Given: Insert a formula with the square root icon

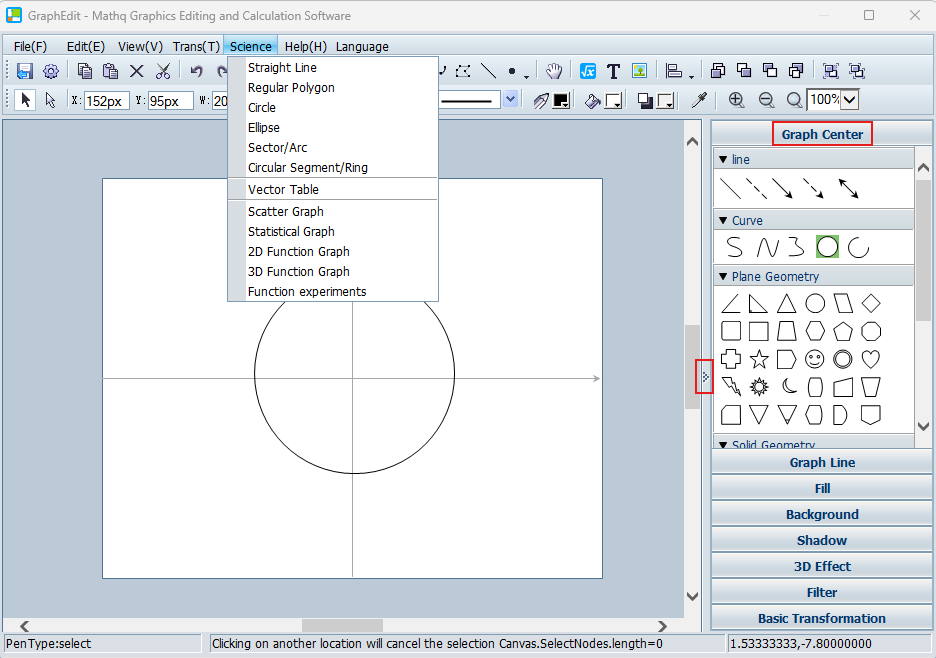Looking at the screenshot, I should (587, 71).
